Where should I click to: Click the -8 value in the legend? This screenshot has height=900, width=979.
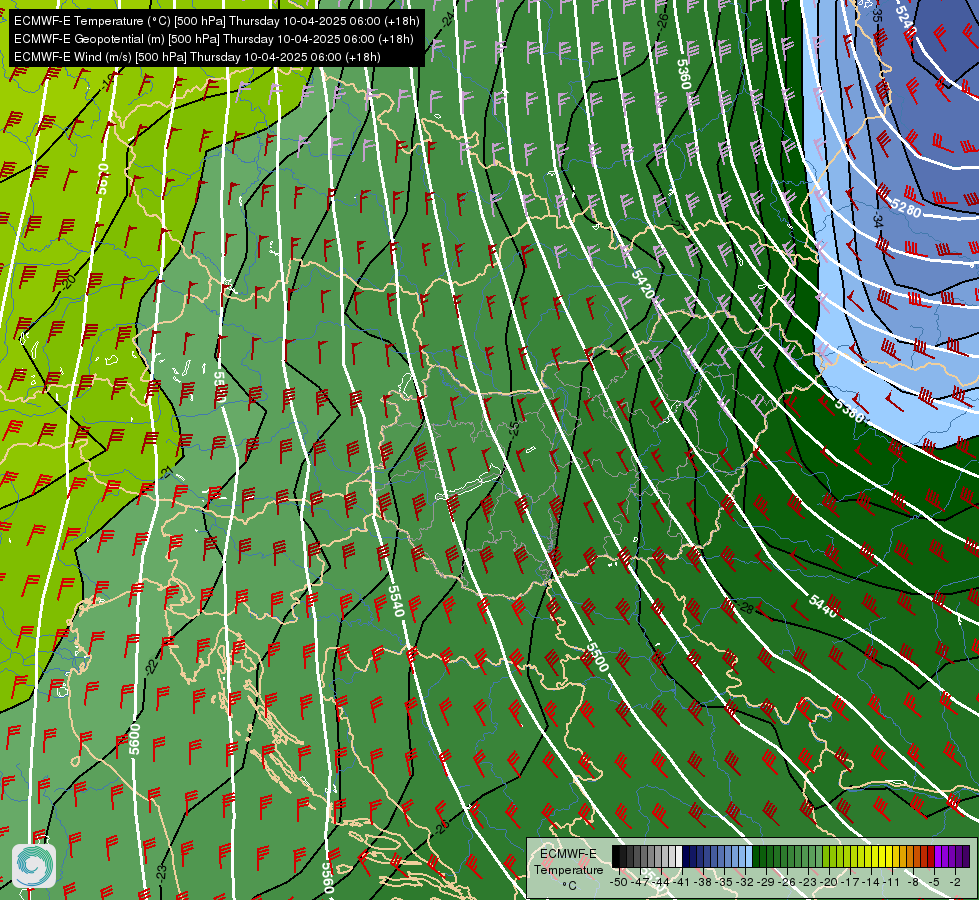[913, 883]
